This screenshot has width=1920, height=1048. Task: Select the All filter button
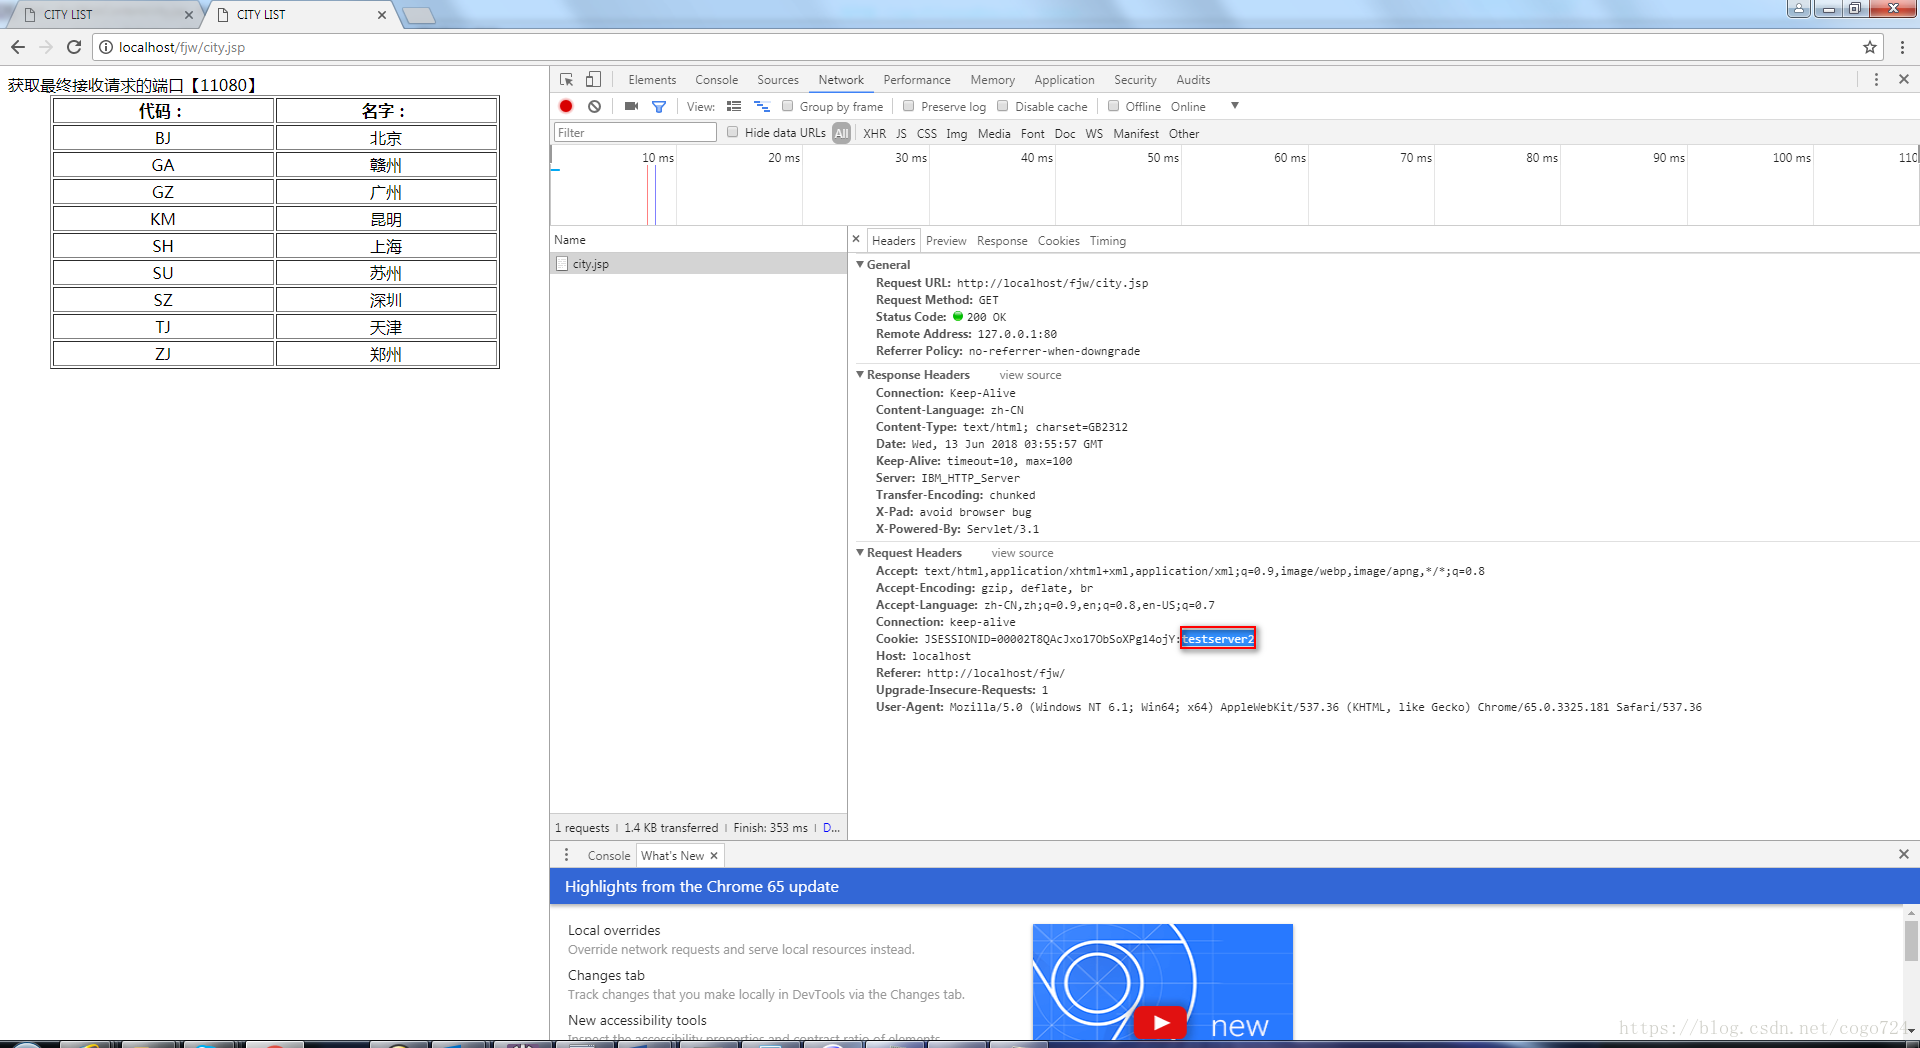coord(841,133)
